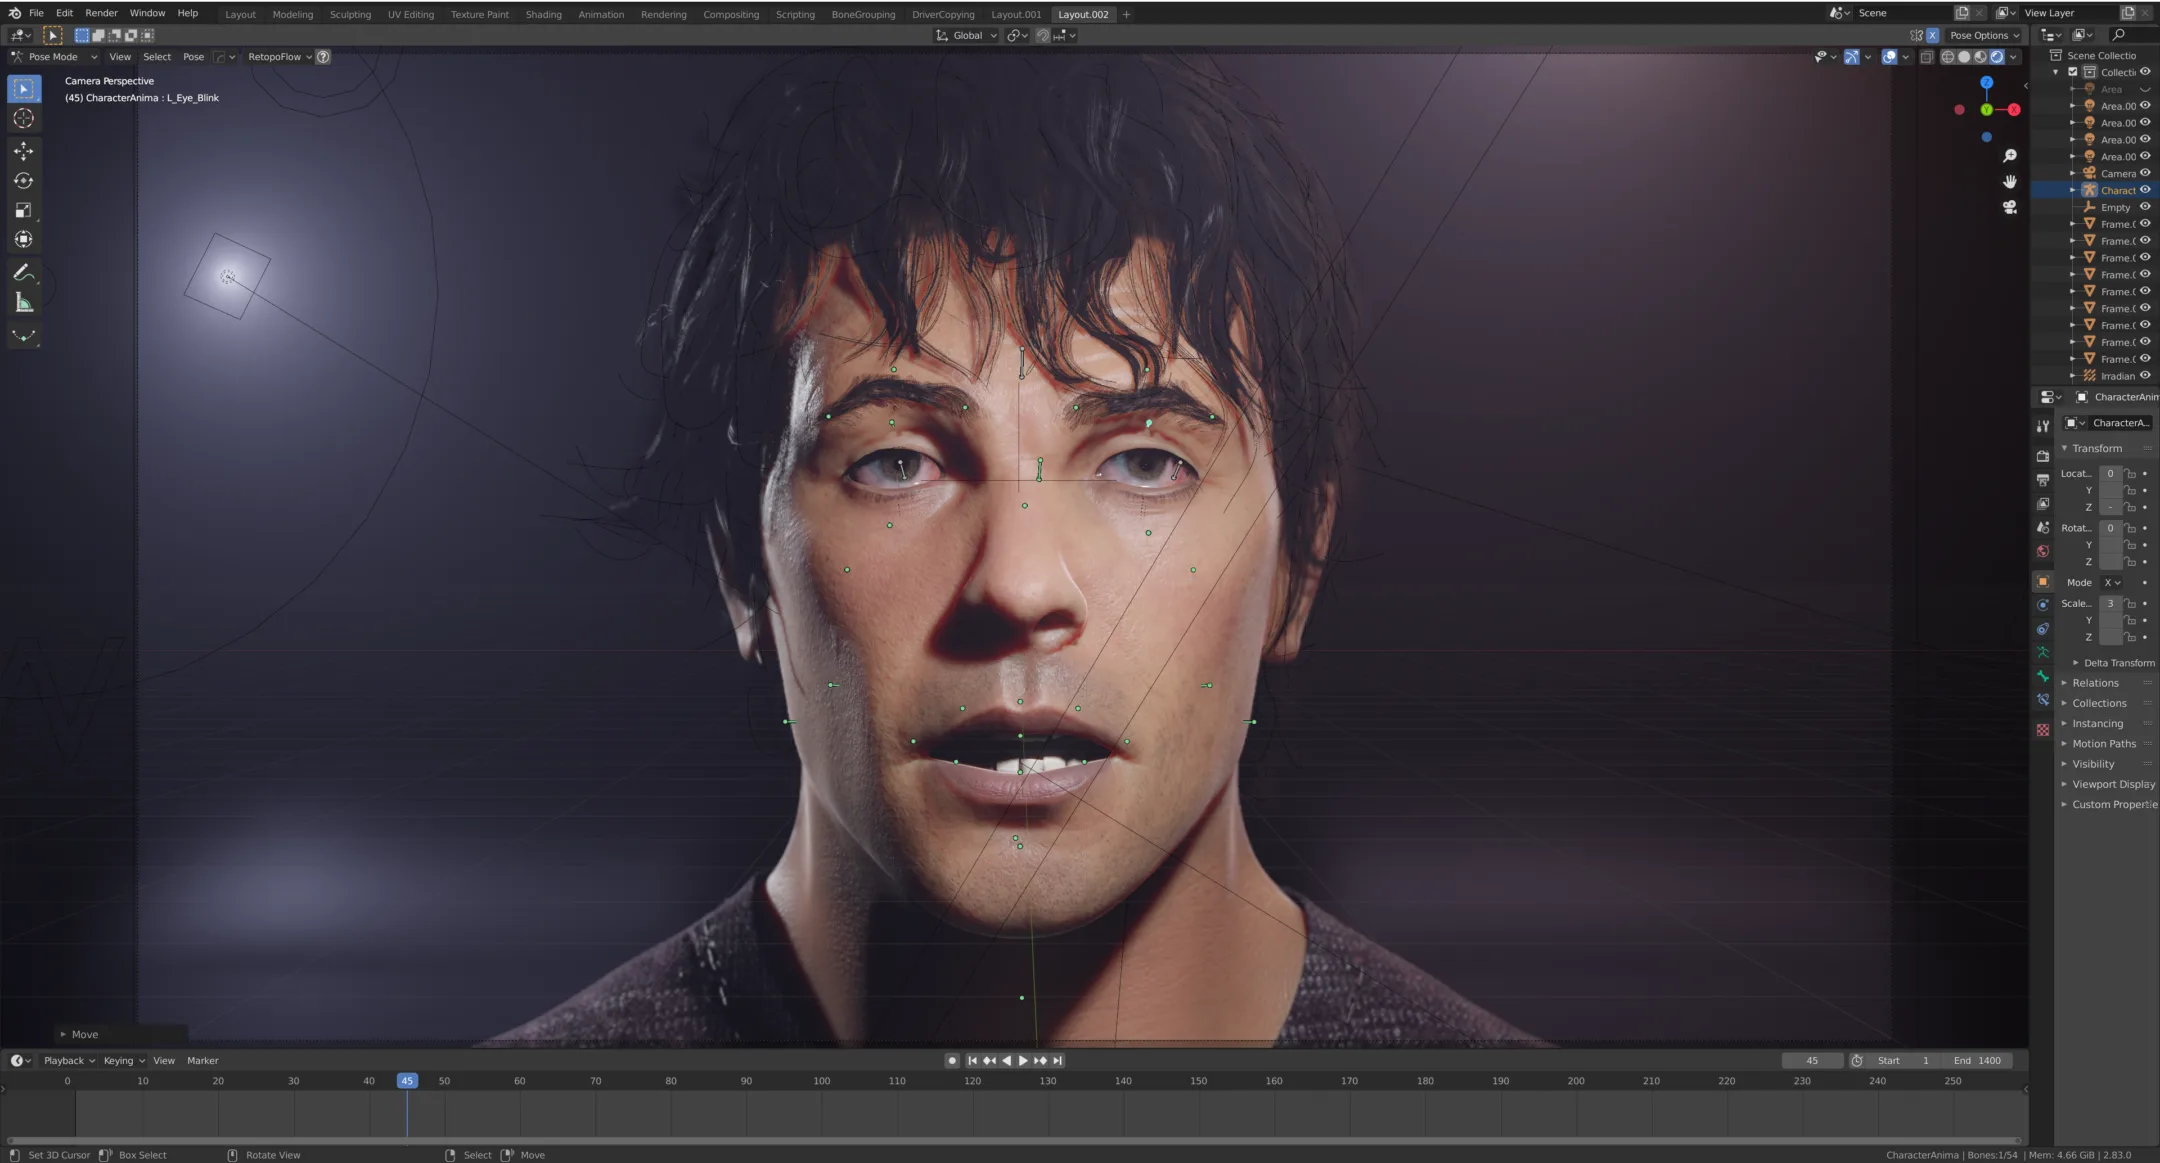2160x1163 pixels.
Task: Click frame 45 on the timeline
Action: [407, 1081]
